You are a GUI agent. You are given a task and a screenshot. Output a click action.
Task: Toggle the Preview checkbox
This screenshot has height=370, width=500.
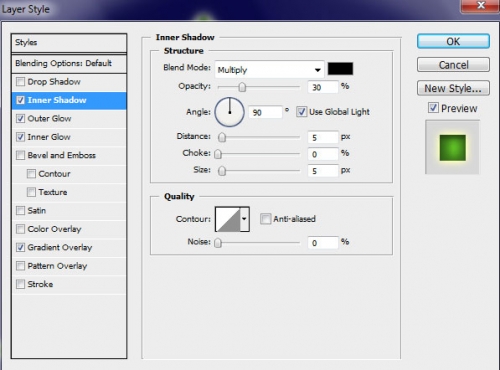(x=433, y=108)
